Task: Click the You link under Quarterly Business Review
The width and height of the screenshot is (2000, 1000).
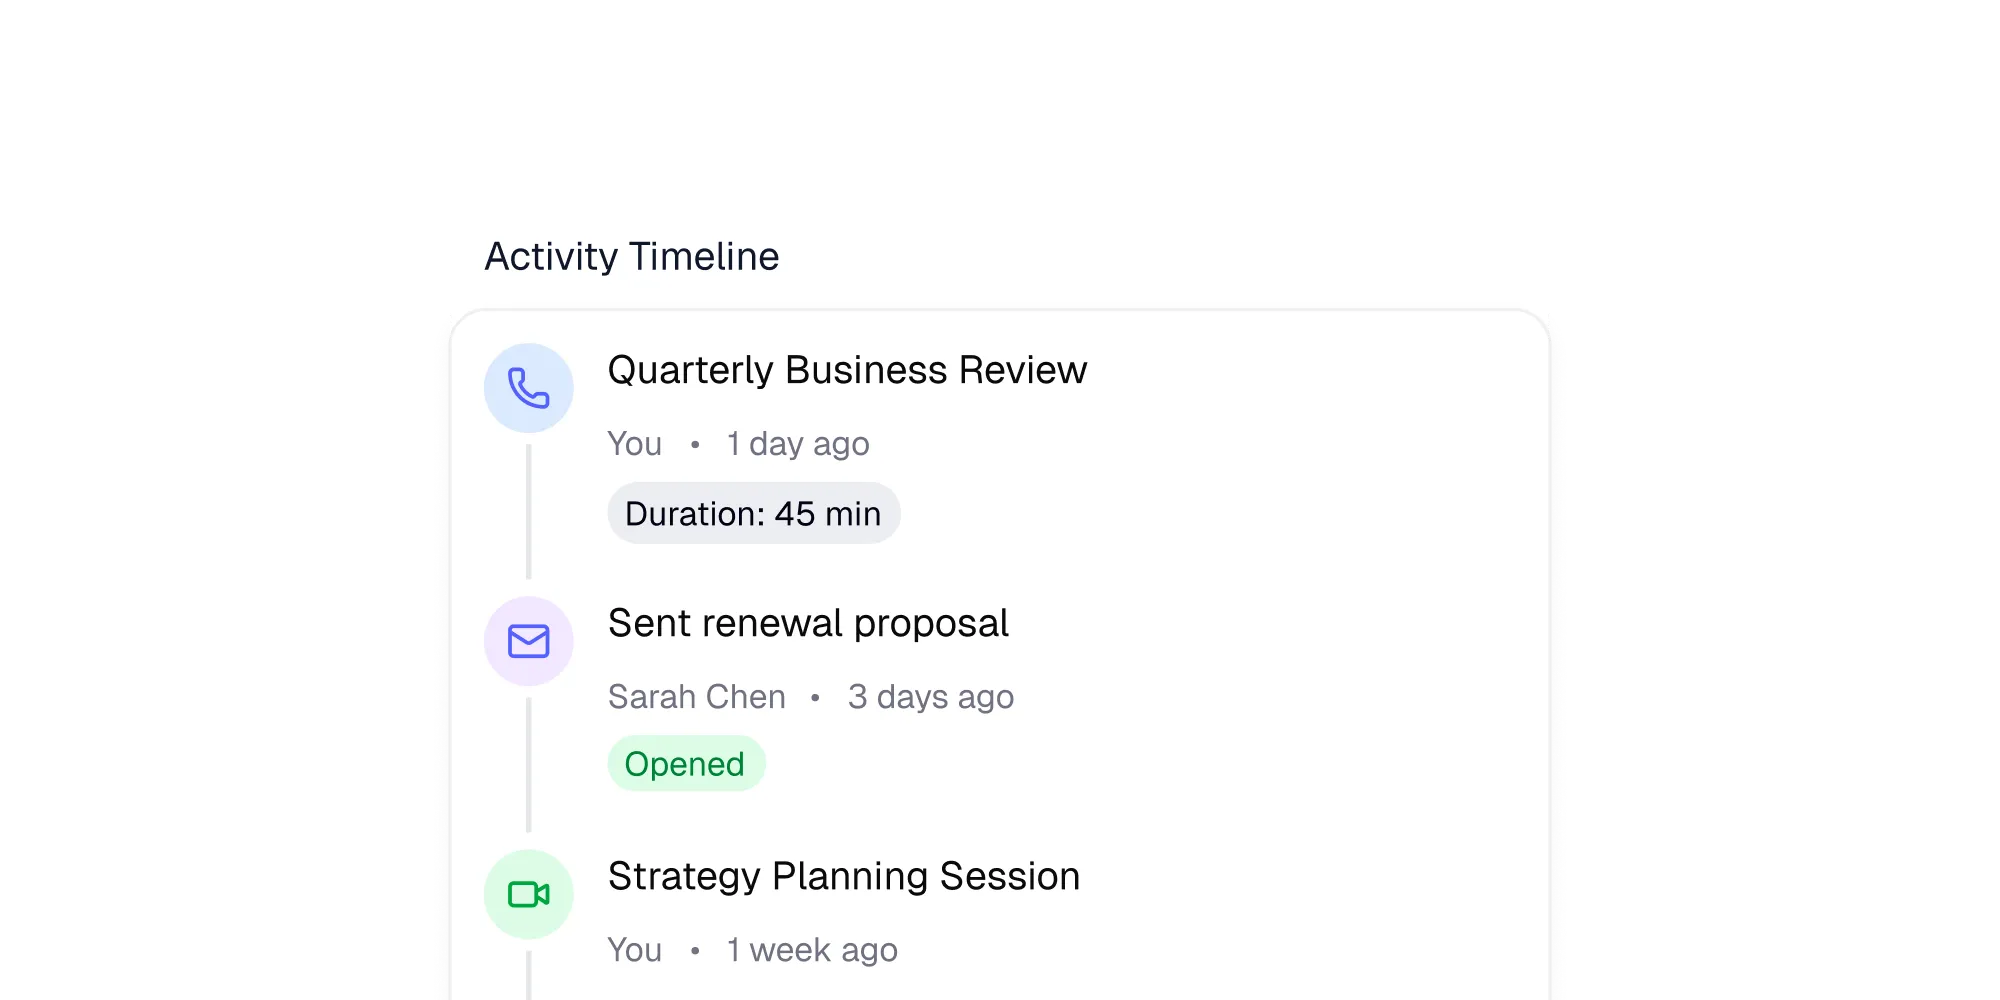Action: tap(634, 443)
